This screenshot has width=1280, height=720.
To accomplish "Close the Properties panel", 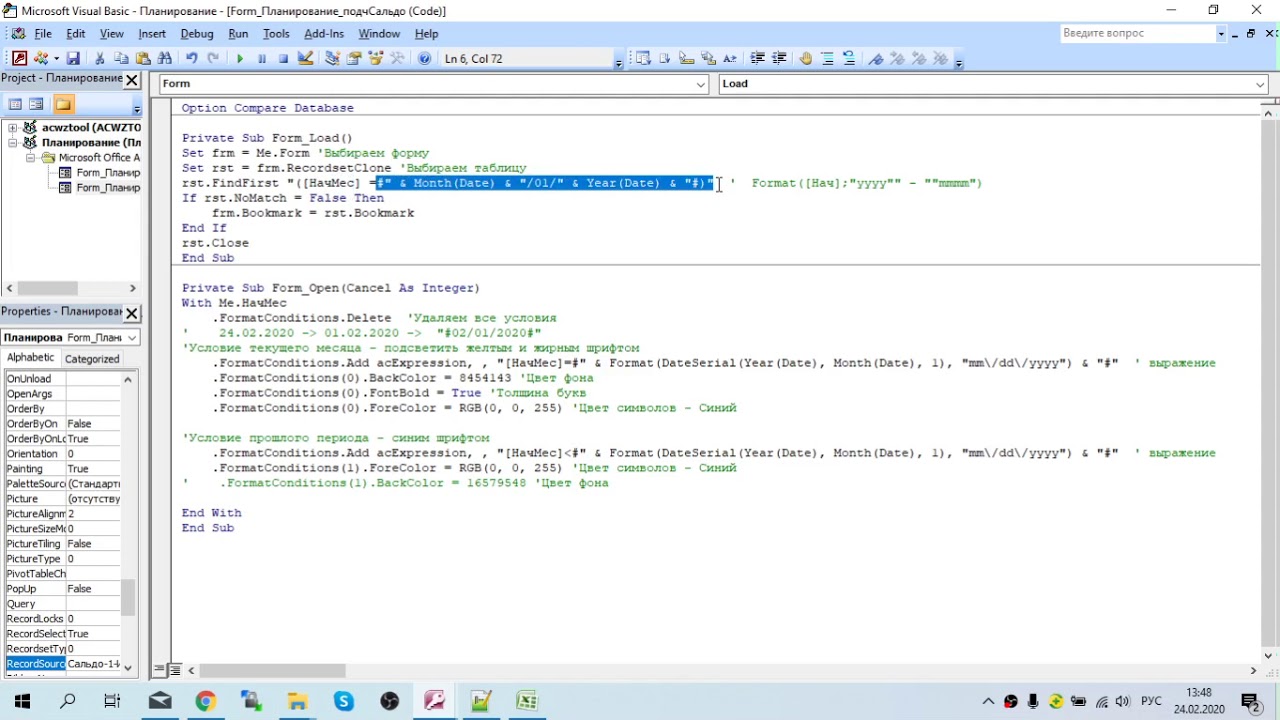I will 131,313.
